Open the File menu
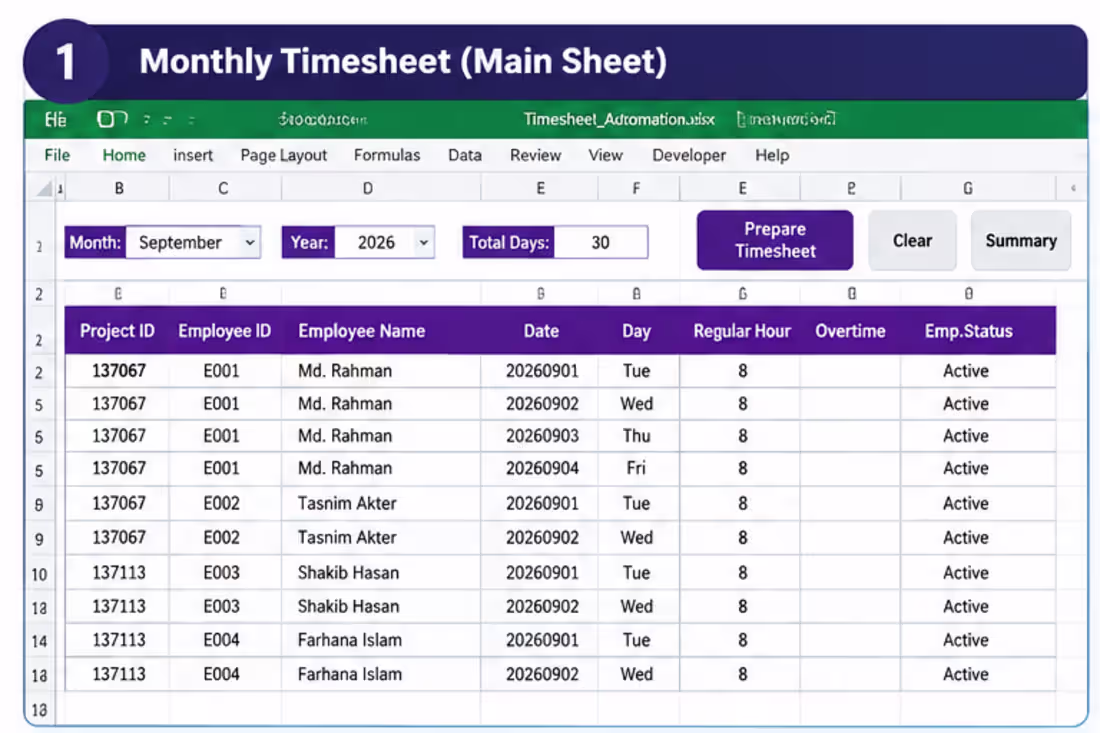Viewport: 1100px width, 733px height. 57,155
